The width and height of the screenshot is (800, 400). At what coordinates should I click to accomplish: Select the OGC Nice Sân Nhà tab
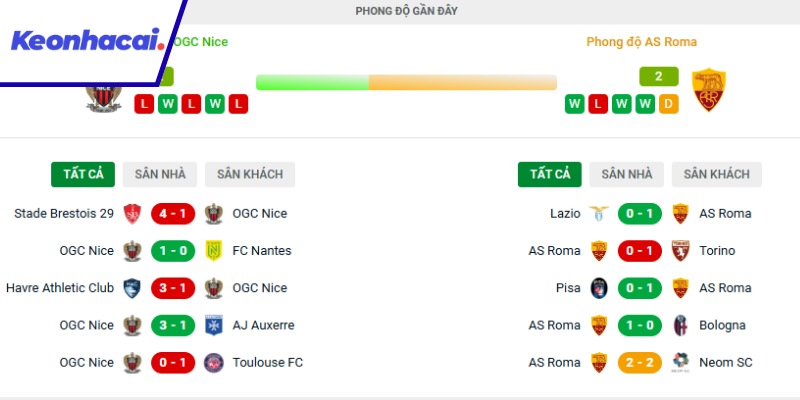(x=160, y=174)
